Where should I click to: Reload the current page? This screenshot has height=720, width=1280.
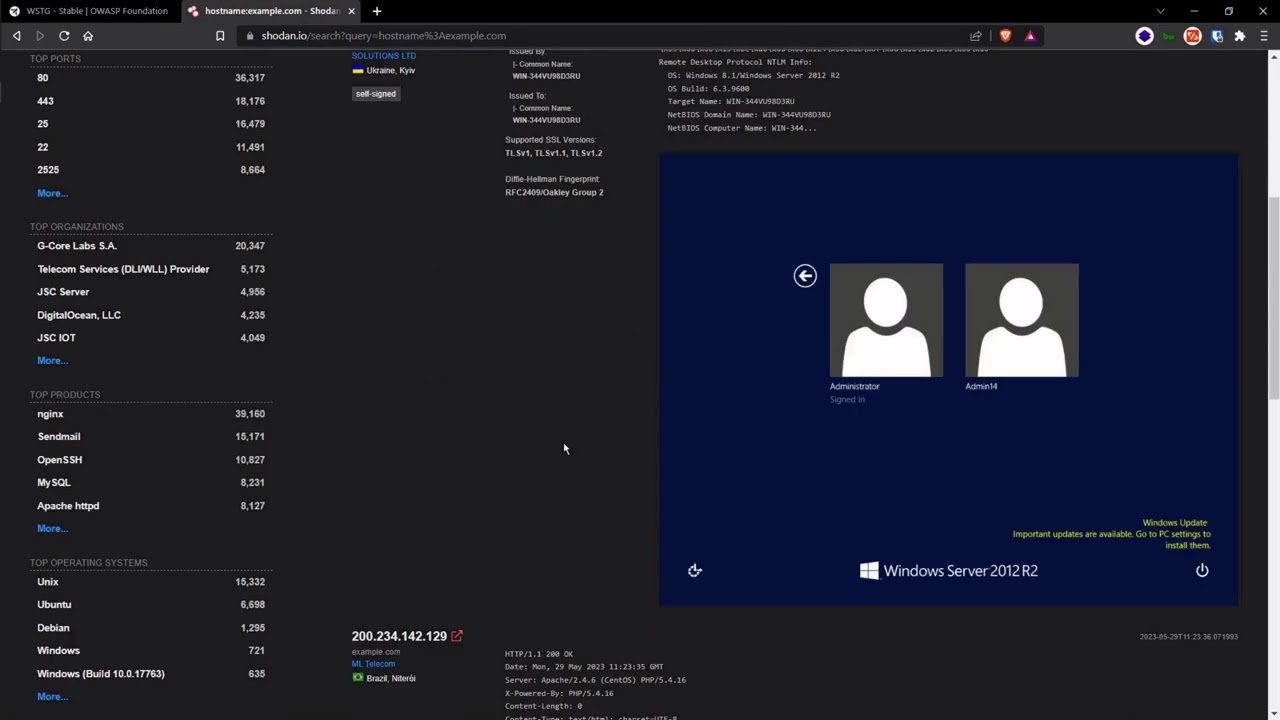click(64, 36)
